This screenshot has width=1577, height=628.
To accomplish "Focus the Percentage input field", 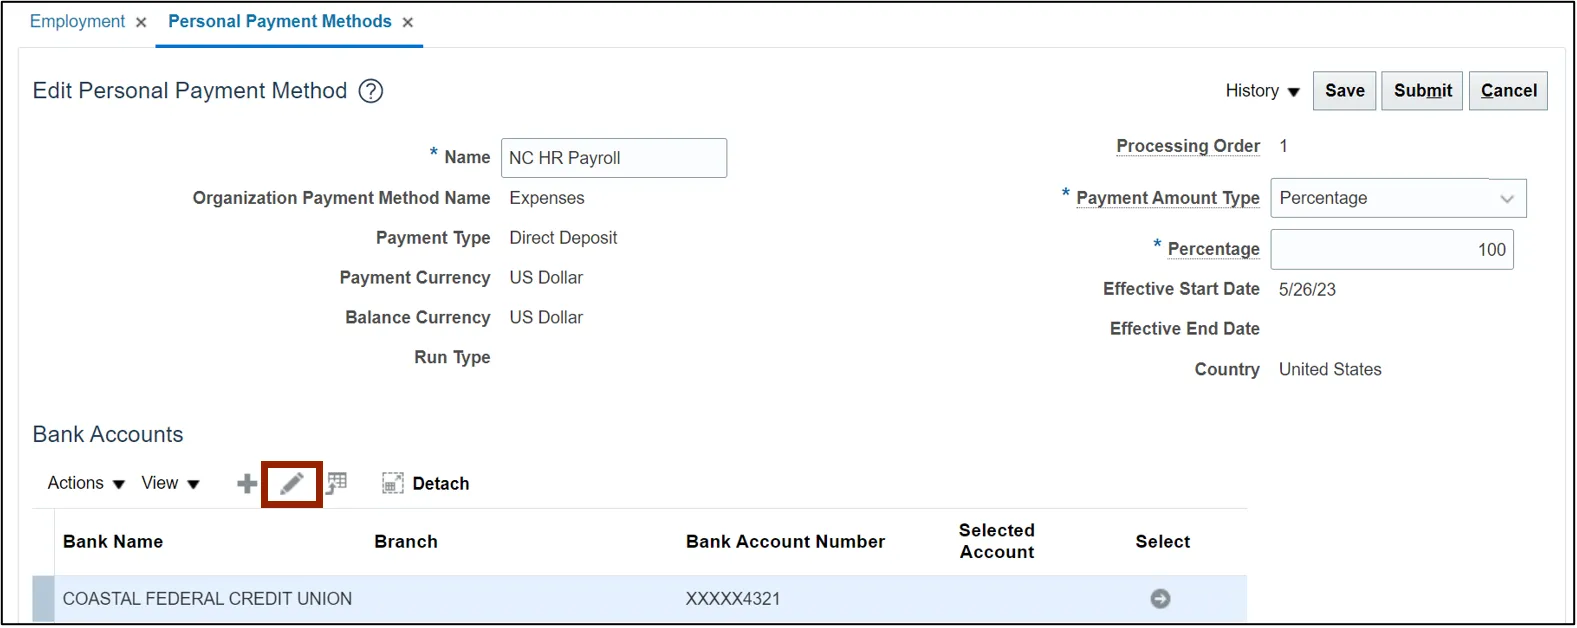I will tap(1391, 250).
